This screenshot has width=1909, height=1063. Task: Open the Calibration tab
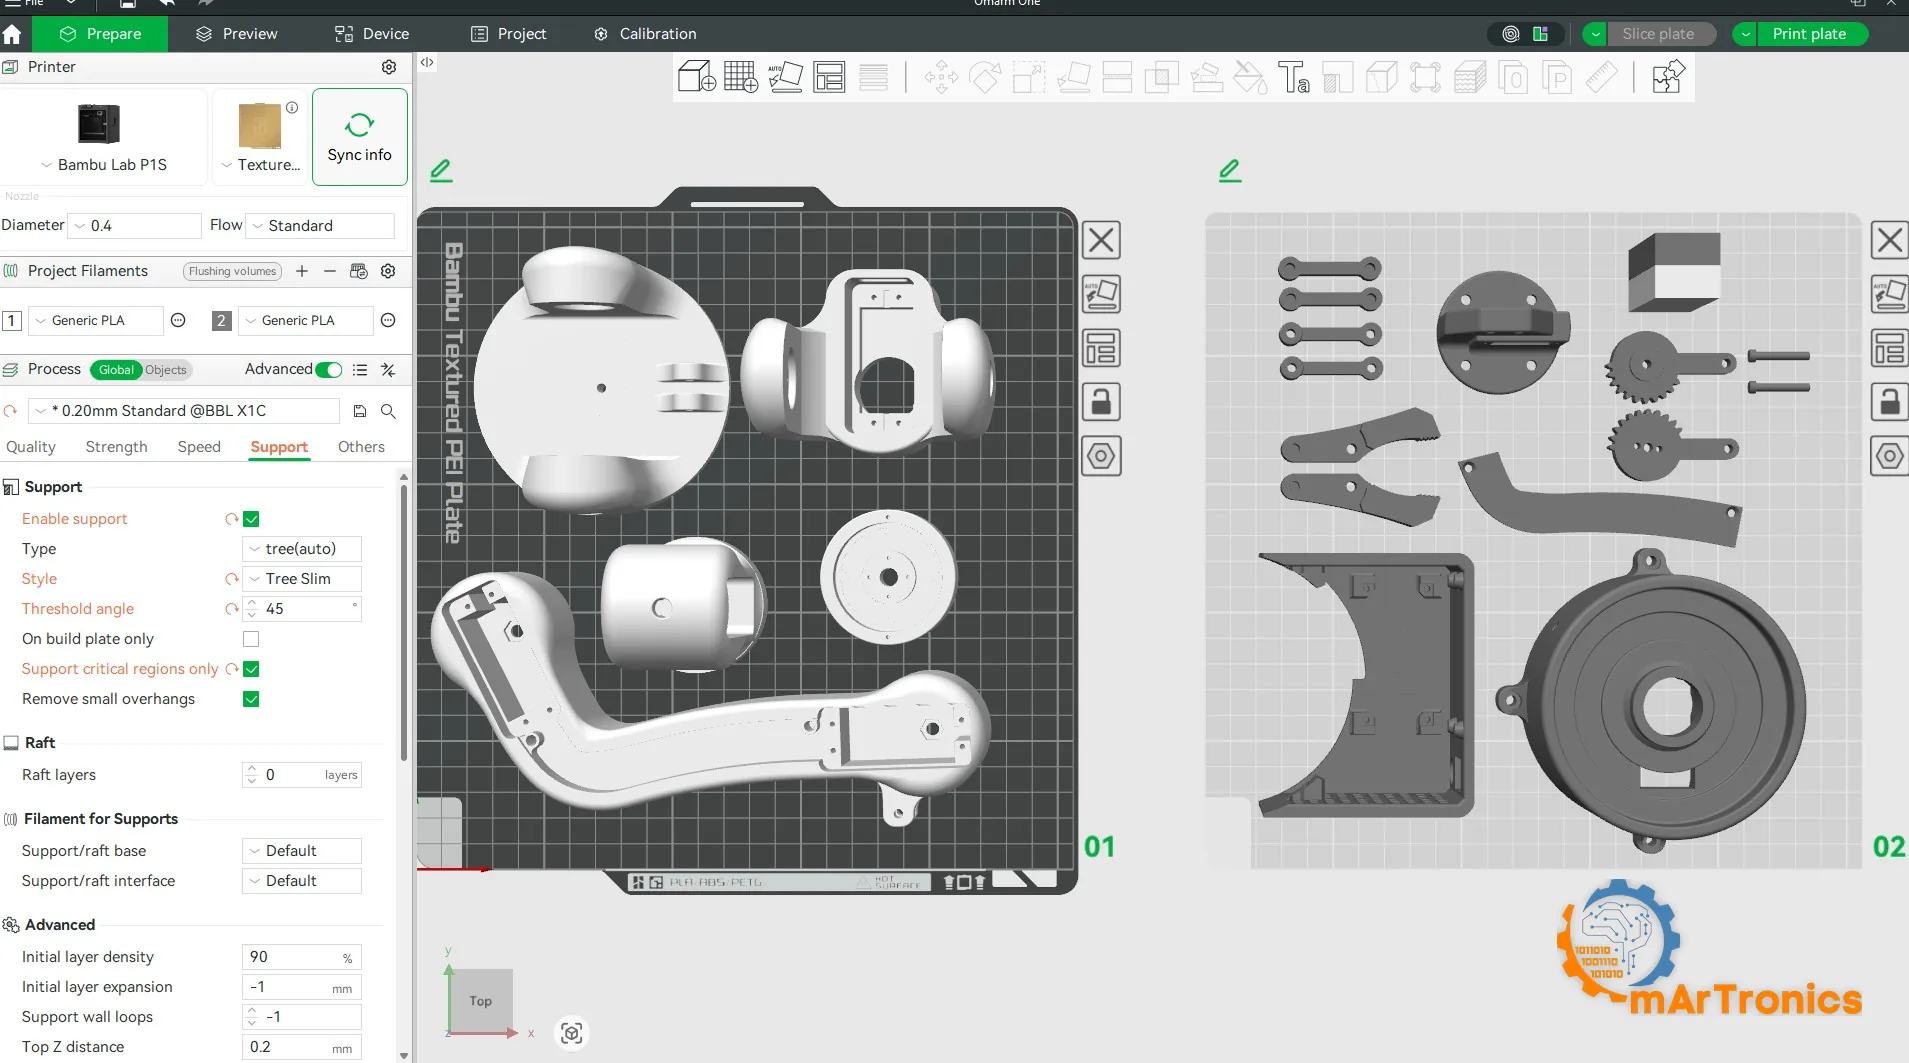645,34
